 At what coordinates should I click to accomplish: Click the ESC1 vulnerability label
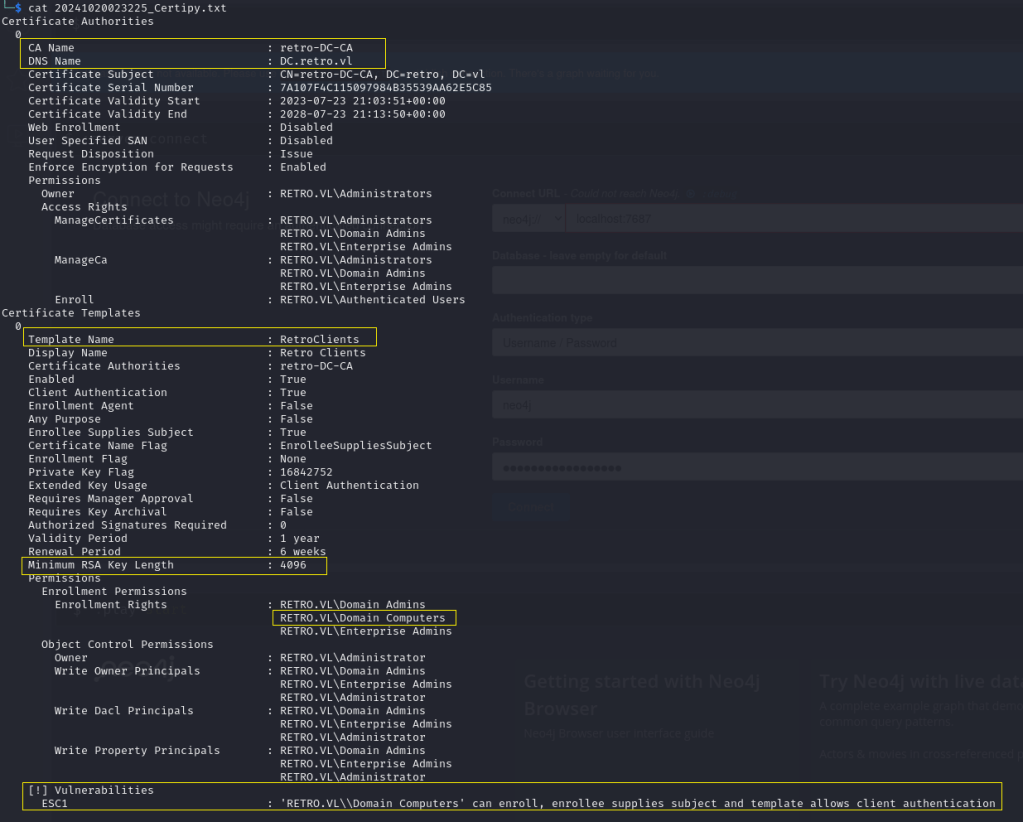tap(54, 803)
